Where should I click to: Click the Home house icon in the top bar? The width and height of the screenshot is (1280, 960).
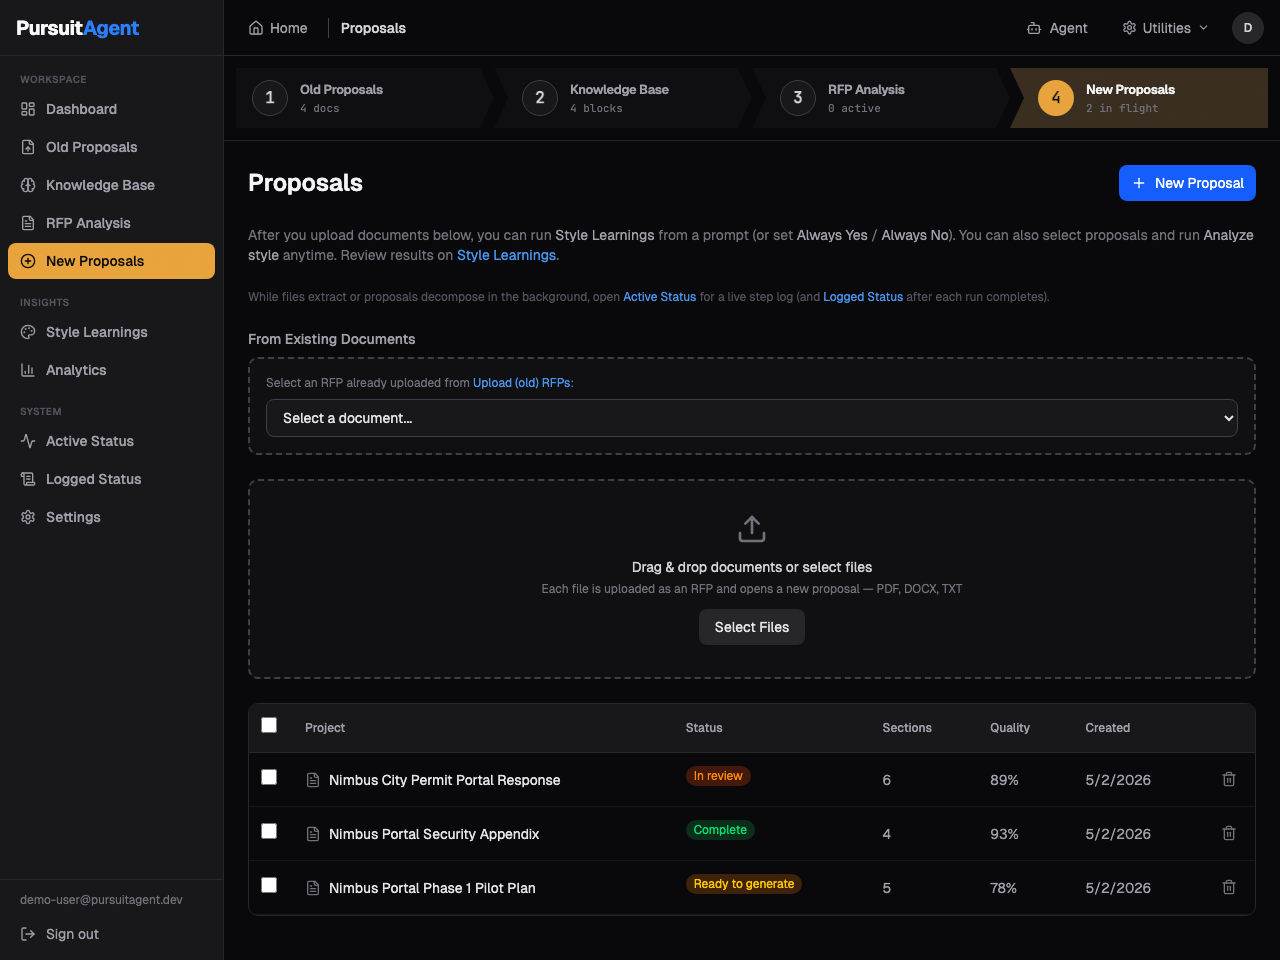coord(256,28)
